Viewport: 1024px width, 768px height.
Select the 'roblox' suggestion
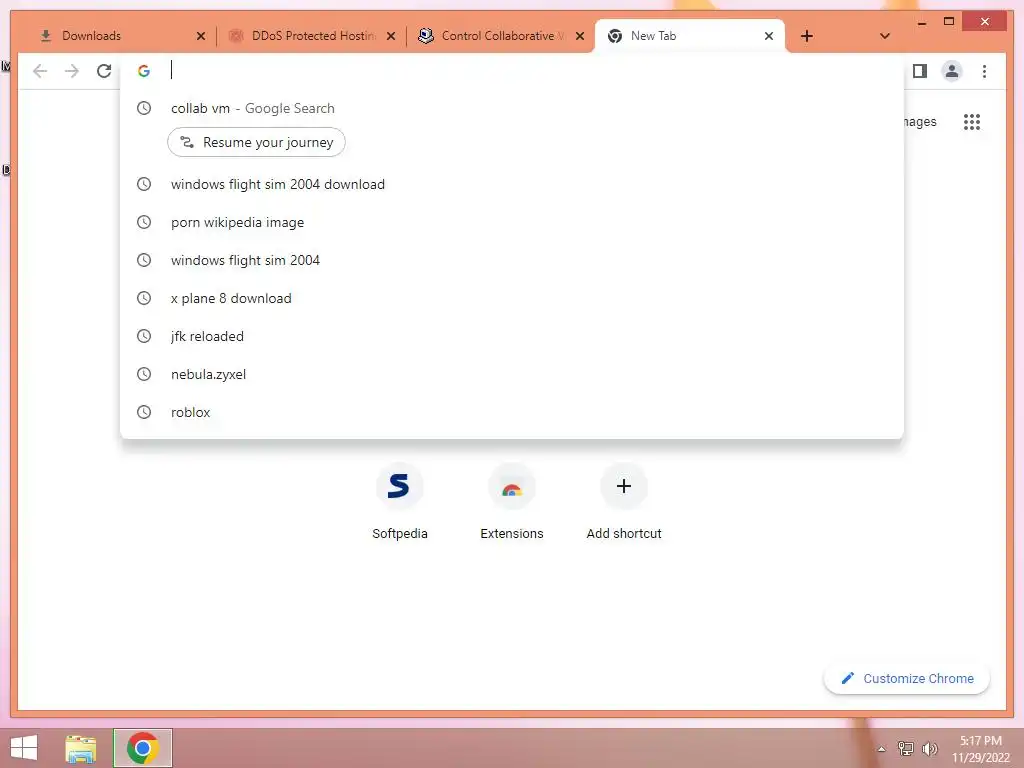[512, 412]
